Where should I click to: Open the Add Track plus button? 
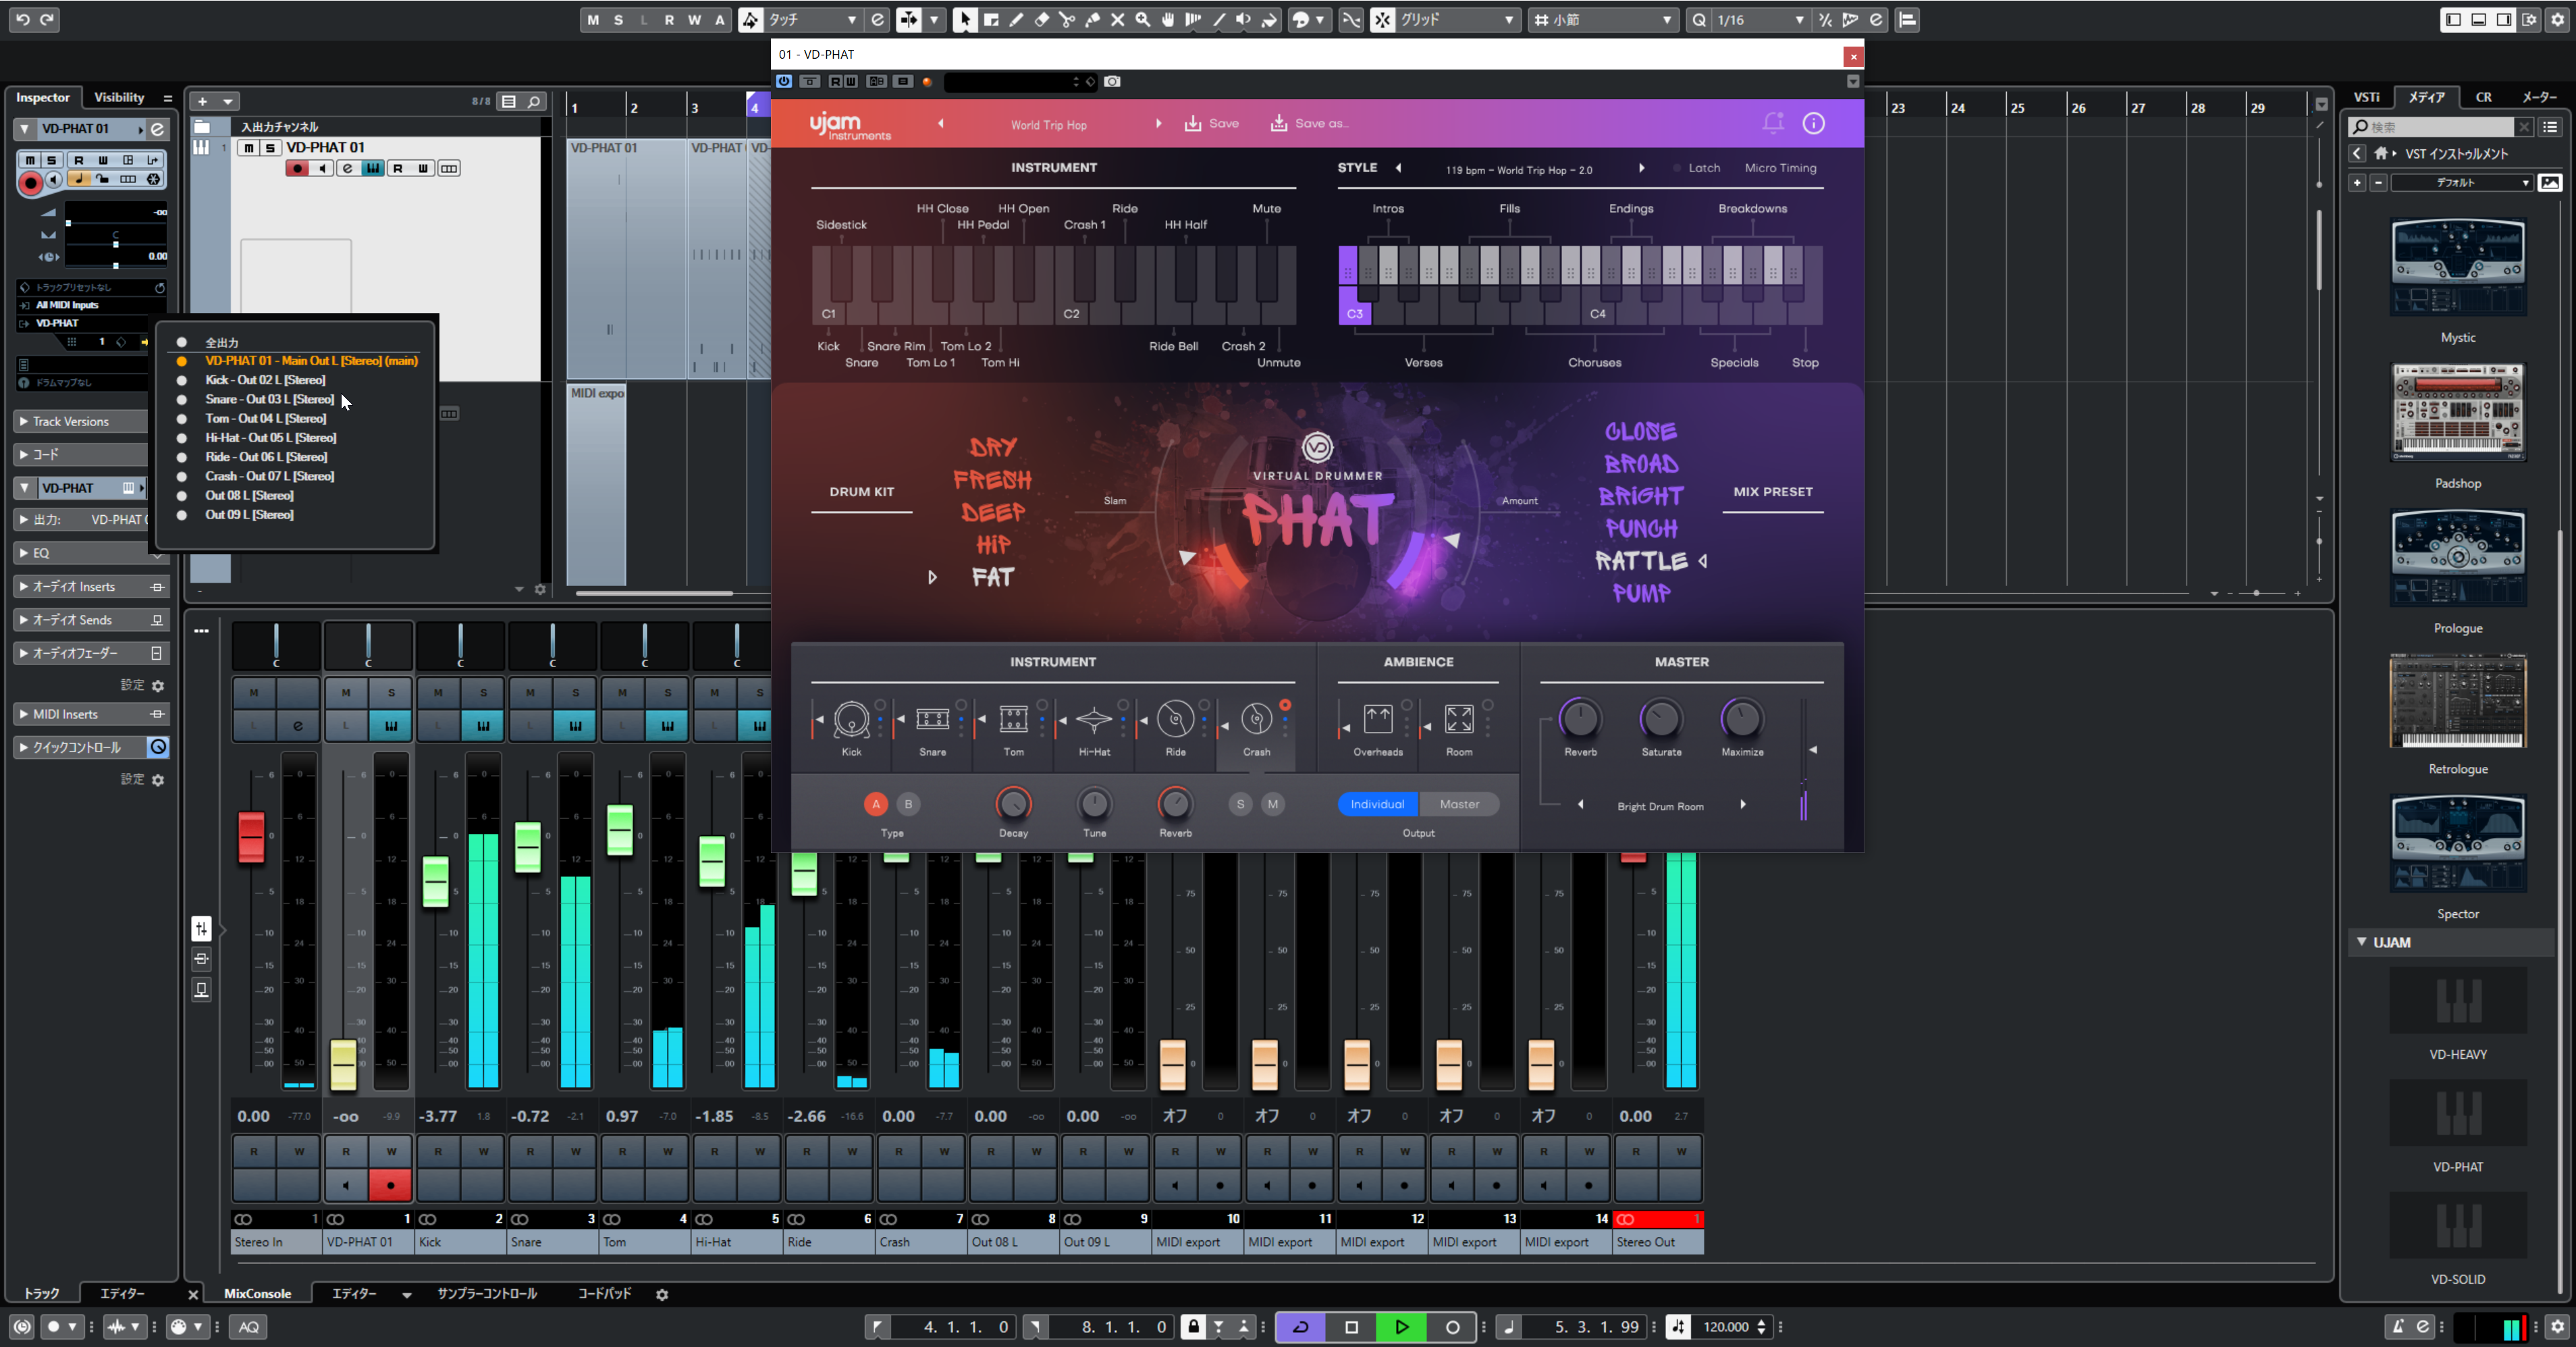[203, 101]
